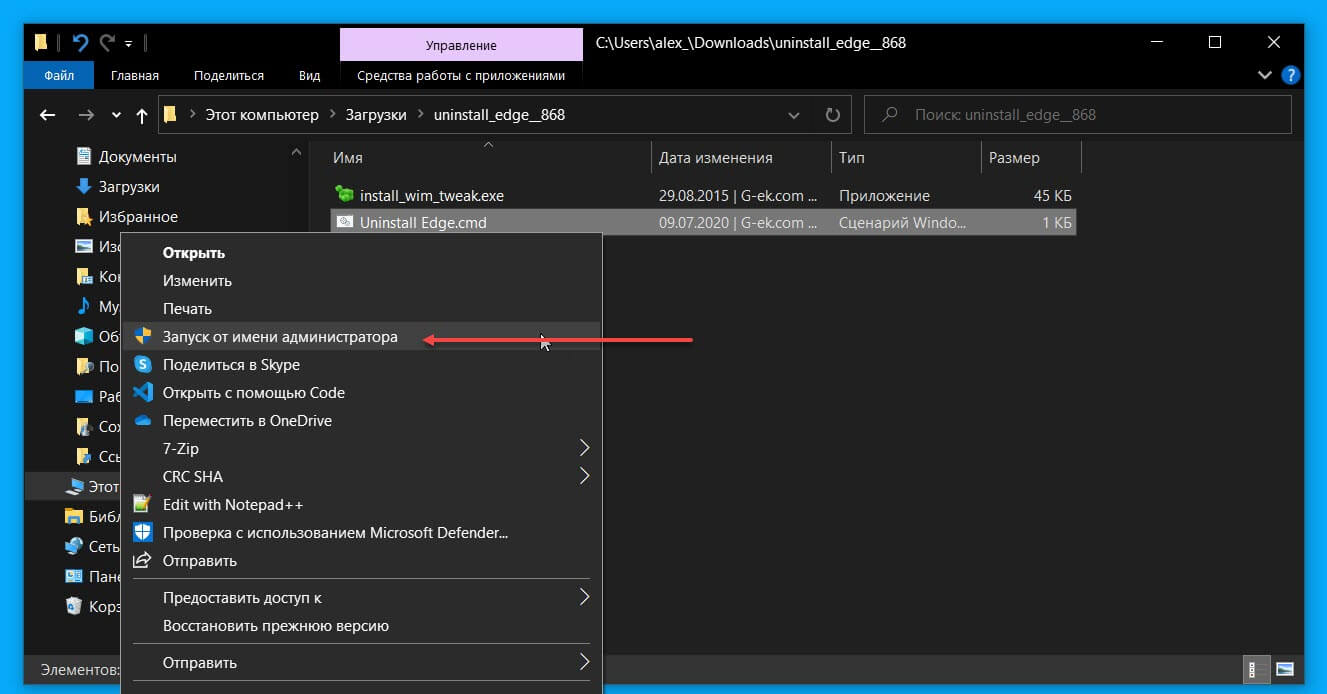
Task: Click the 45 КБ size cell
Action: coord(1052,196)
